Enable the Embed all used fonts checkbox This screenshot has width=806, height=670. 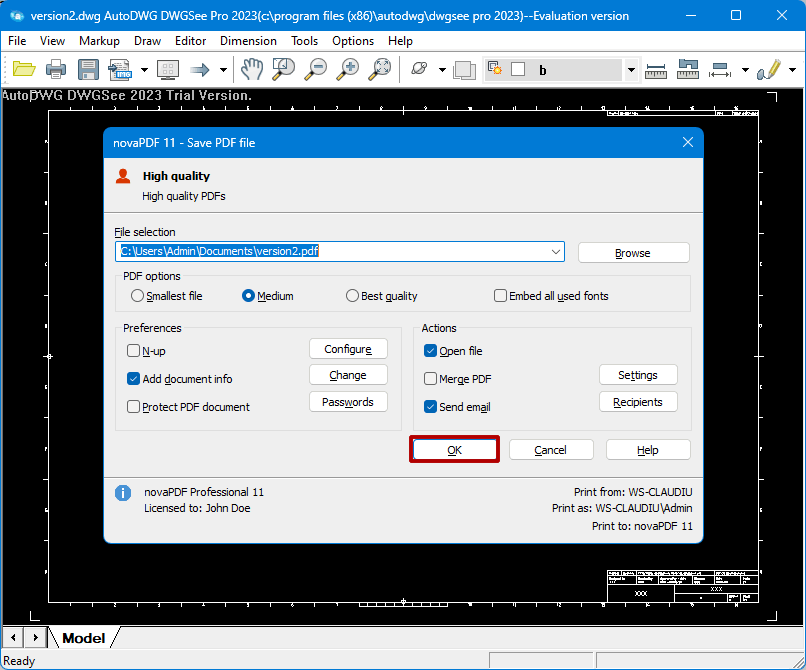(x=500, y=295)
